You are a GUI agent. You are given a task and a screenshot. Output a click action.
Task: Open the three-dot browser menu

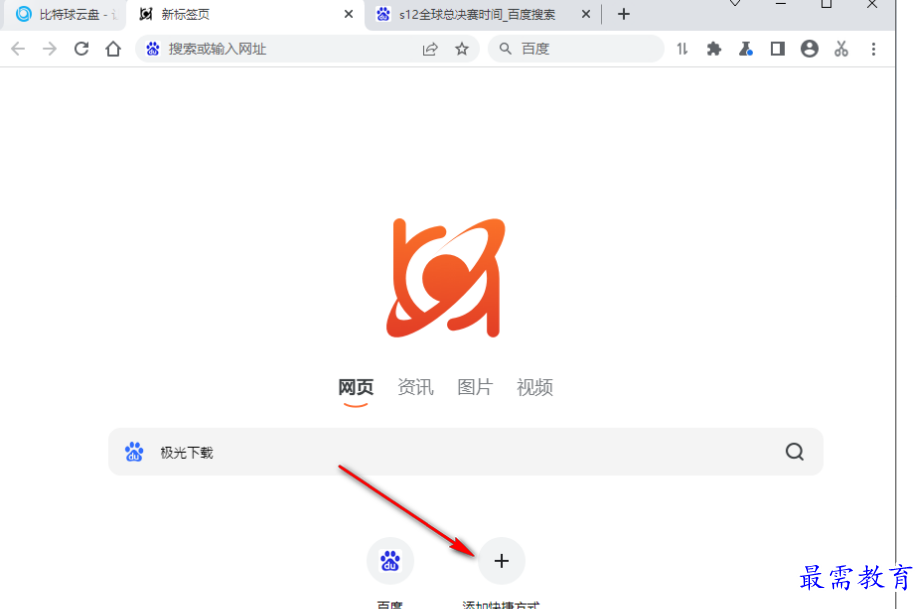click(x=873, y=49)
